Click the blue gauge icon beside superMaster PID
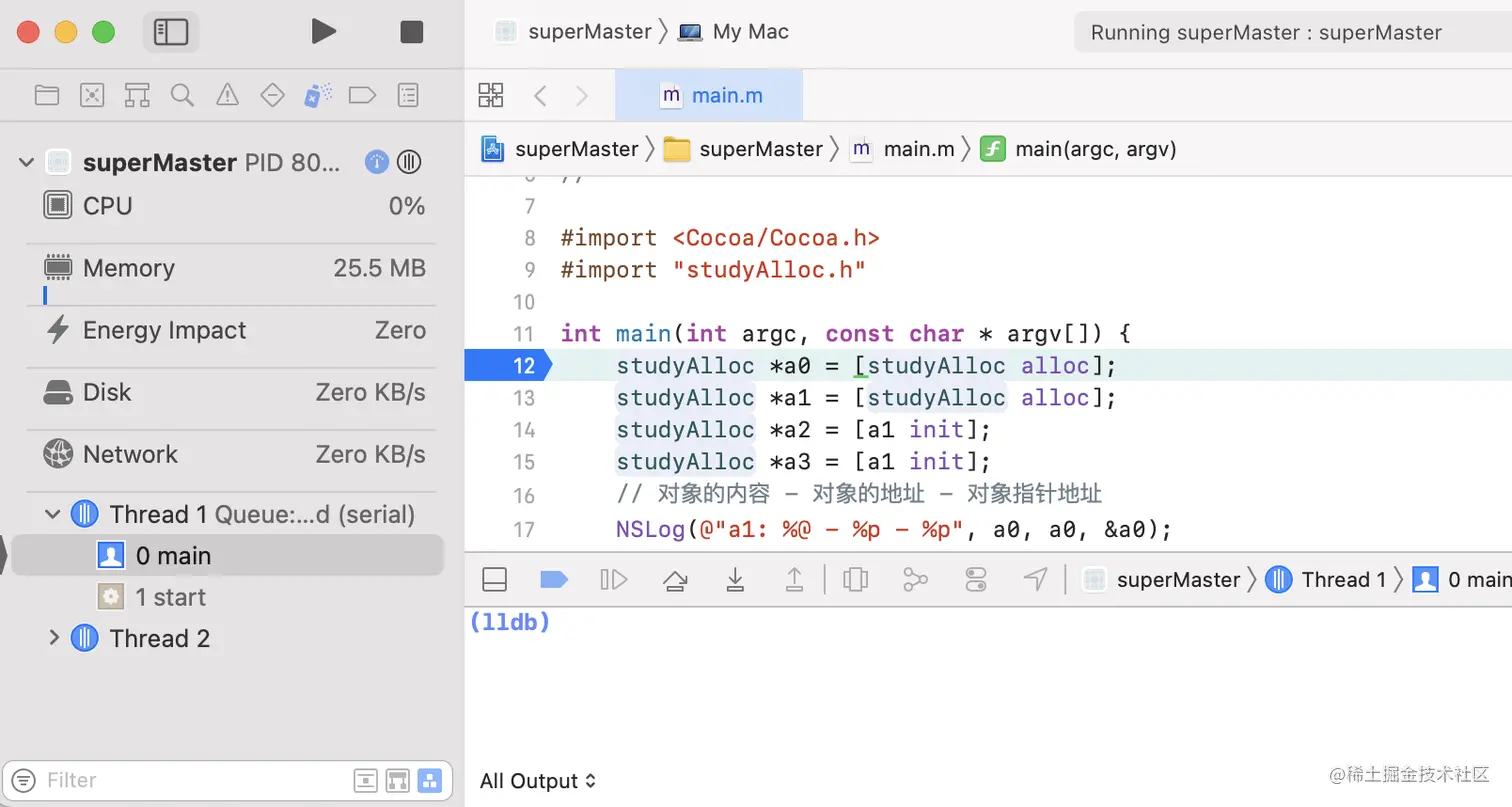 (x=377, y=162)
